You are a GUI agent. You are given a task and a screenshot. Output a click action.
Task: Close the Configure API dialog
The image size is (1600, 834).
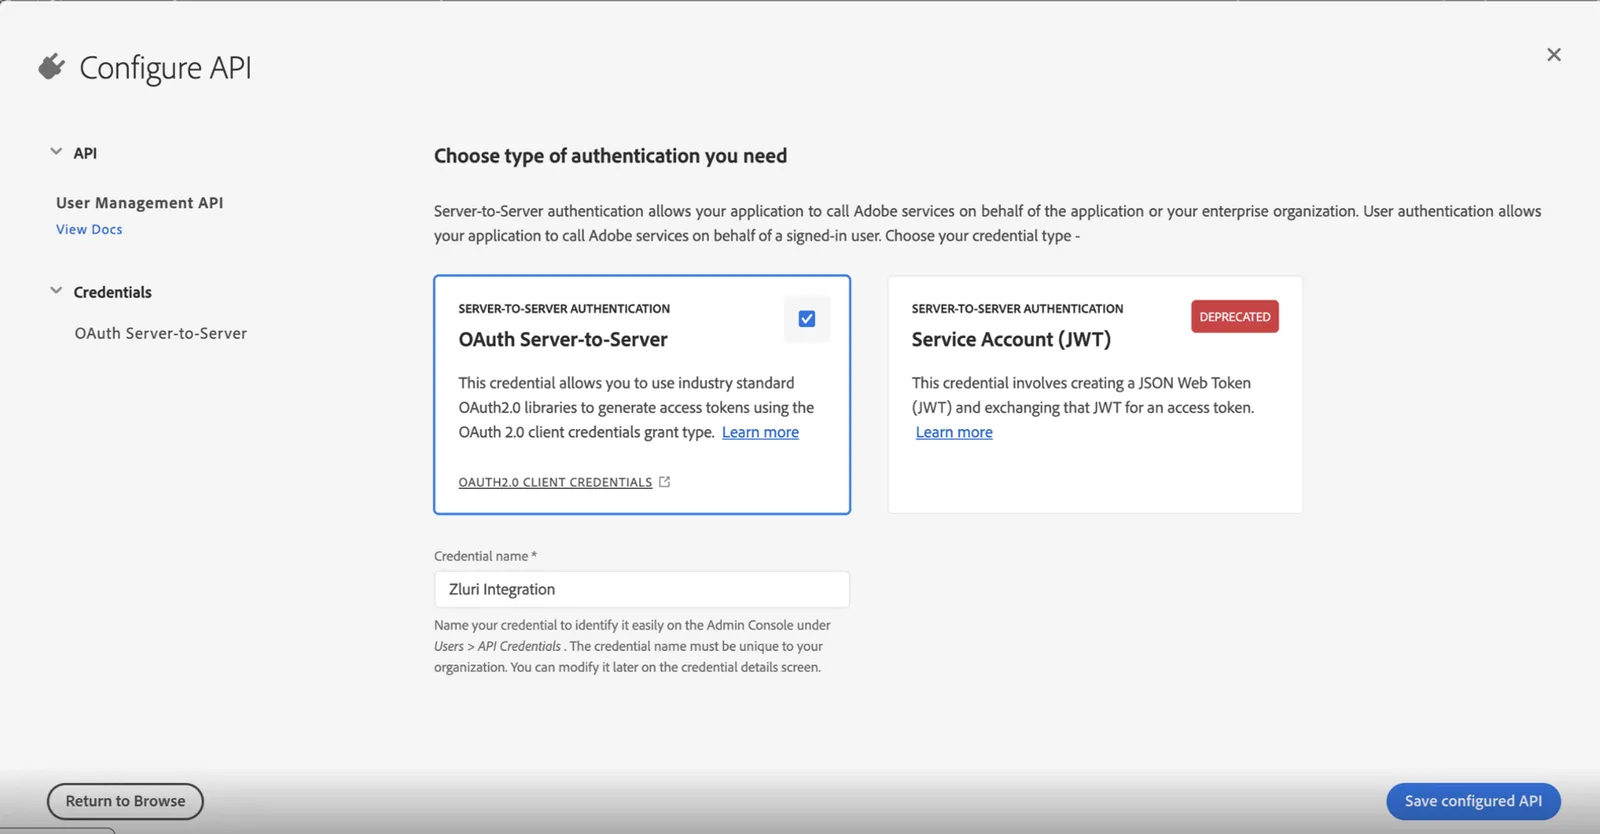(1553, 55)
